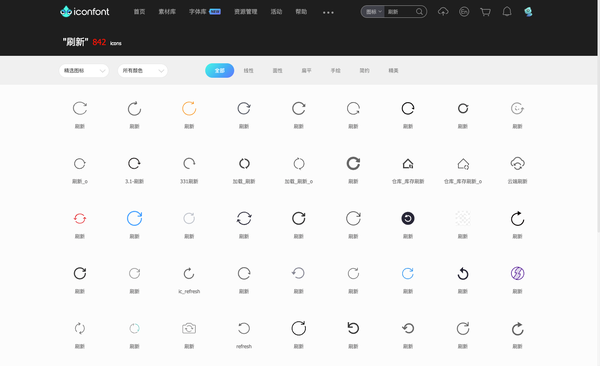
Task: Select the red two-arrow refresh icon
Action: 80,218
